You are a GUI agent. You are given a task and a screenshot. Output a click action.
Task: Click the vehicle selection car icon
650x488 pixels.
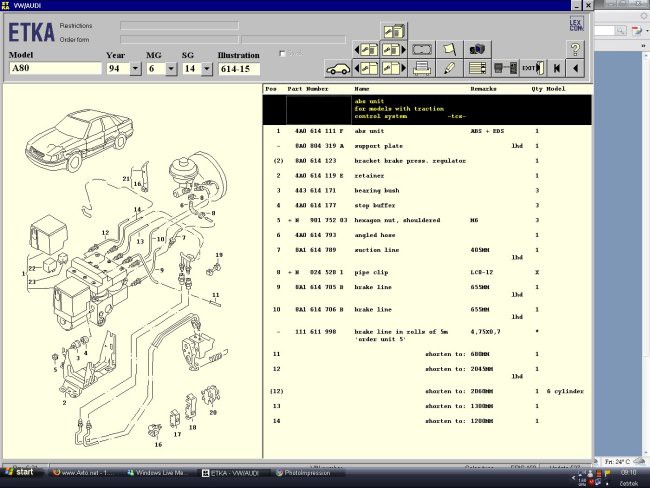[x=338, y=68]
